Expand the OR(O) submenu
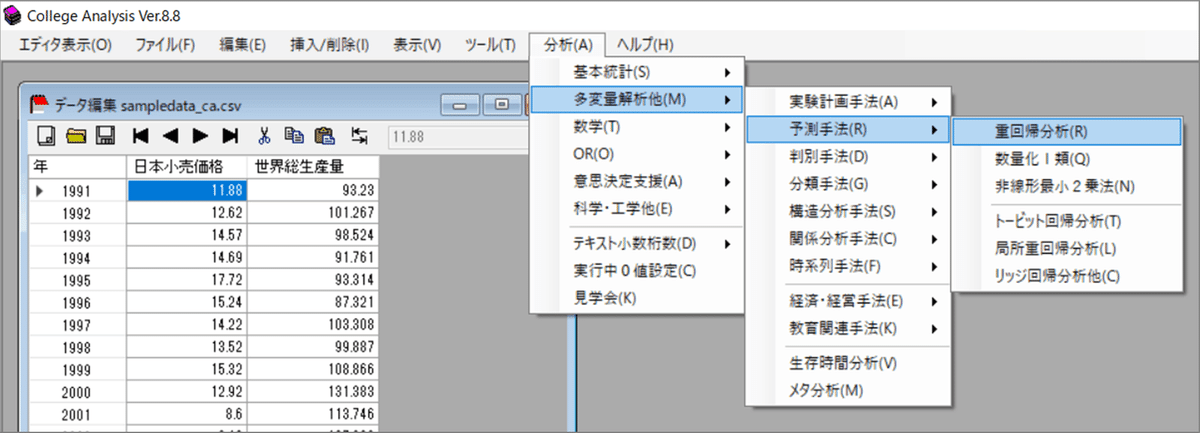 click(x=637, y=154)
